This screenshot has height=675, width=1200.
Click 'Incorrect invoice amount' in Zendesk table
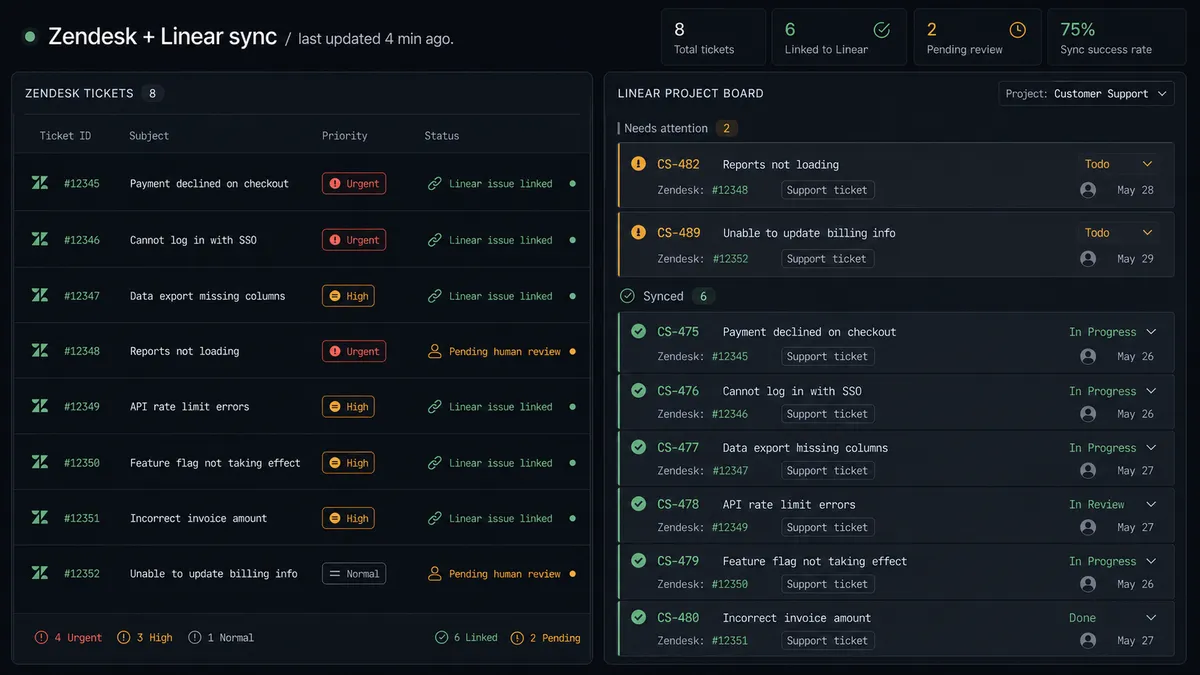[198, 518]
